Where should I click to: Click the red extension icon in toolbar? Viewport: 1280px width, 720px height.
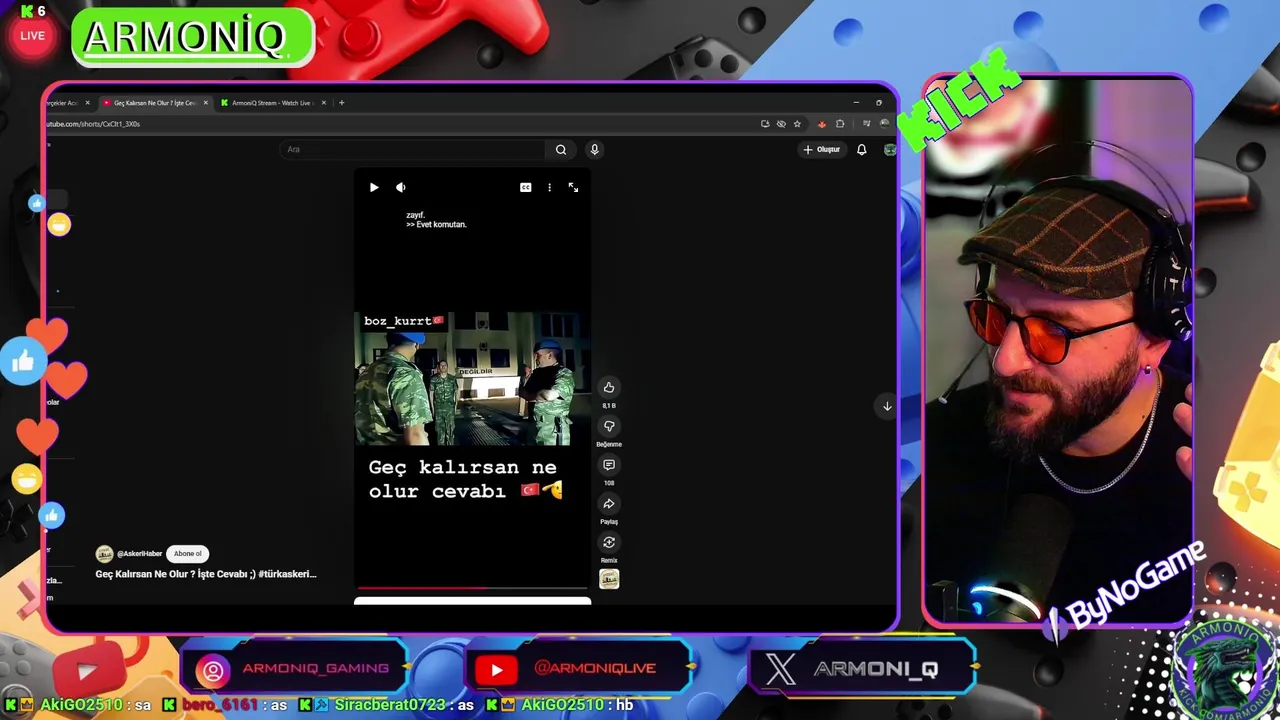click(x=822, y=124)
